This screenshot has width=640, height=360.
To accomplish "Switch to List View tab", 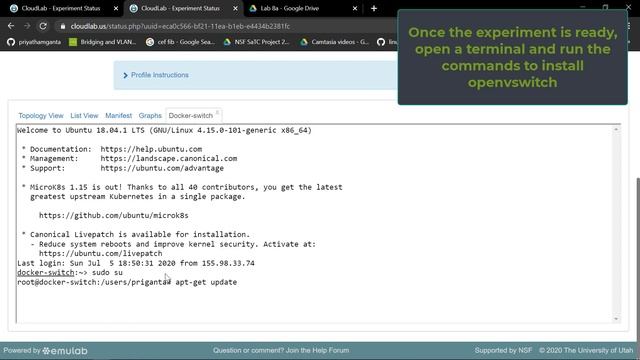I will [84, 116].
